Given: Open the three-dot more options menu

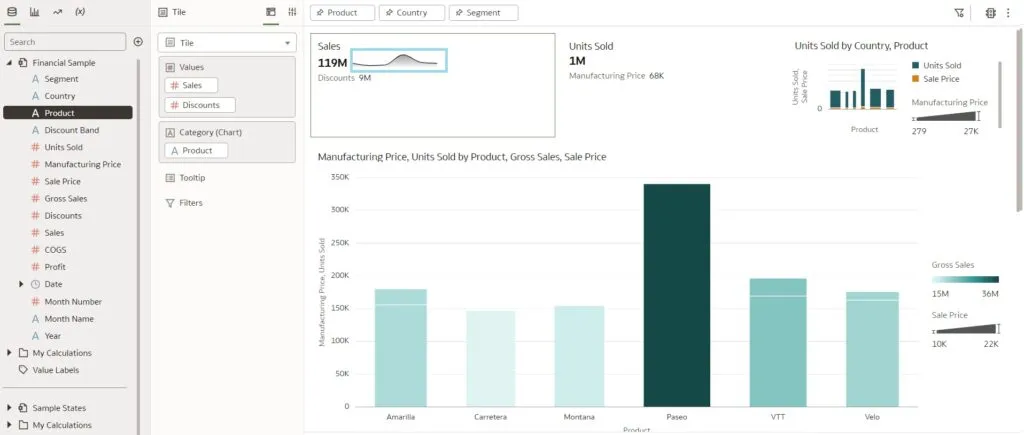Looking at the screenshot, I should click(1008, 13).
